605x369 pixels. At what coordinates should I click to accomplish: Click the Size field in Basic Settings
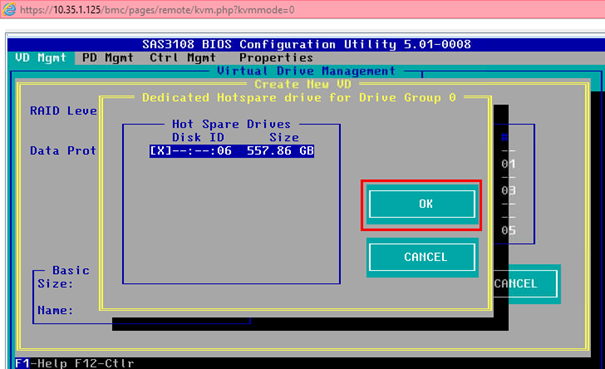[55, 284]
